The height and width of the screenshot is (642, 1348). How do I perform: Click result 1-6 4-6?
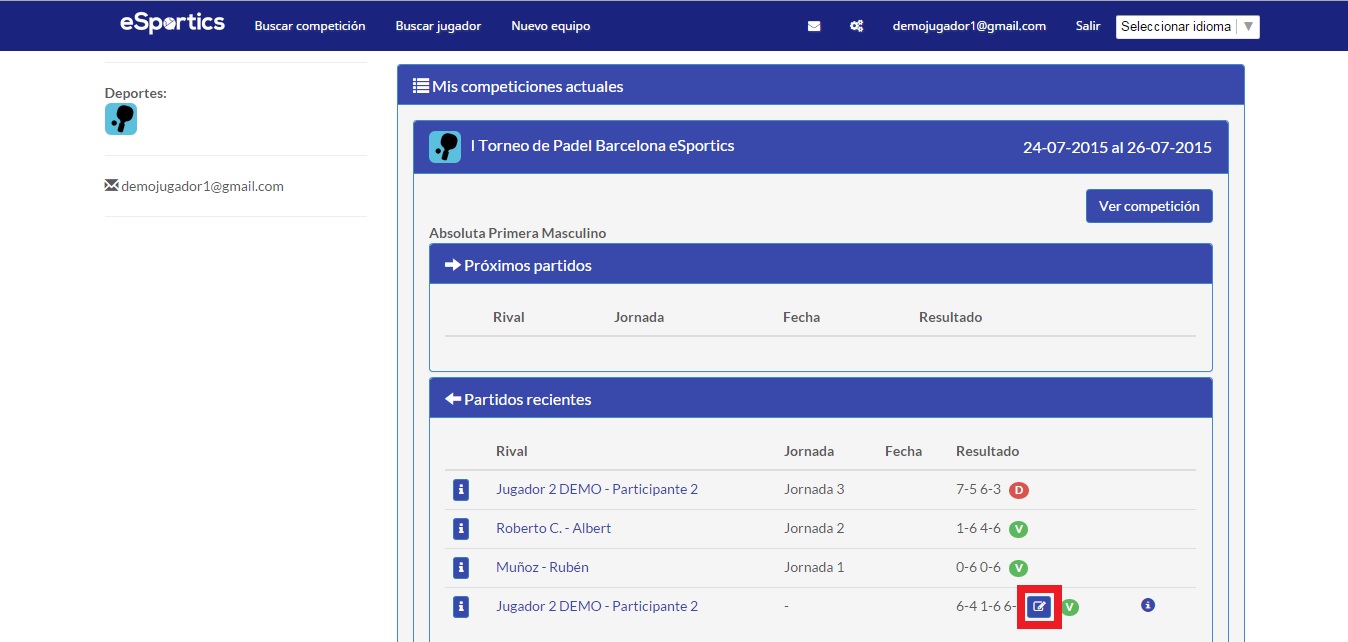coord(979,528)
